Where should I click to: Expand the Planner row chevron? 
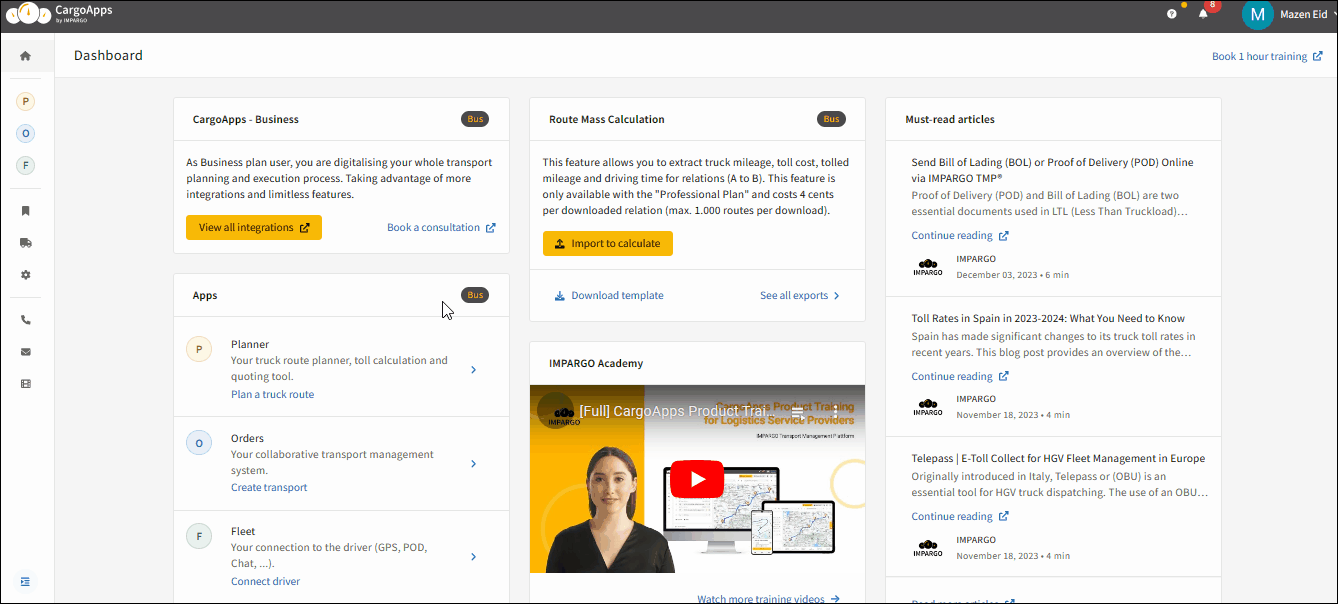click(x=473, y=370)
